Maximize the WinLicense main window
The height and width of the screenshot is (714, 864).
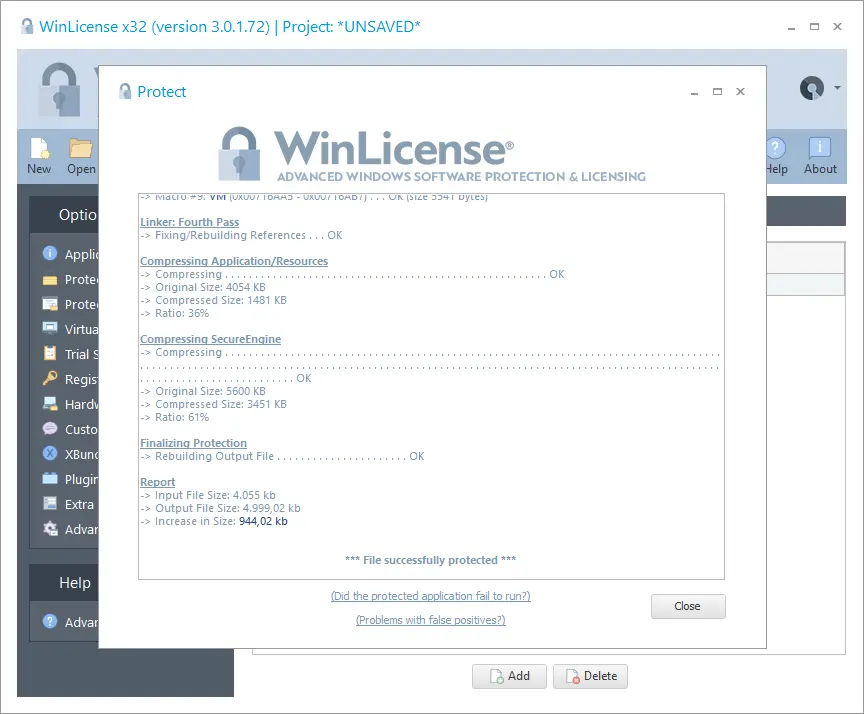tap(814, 26)
